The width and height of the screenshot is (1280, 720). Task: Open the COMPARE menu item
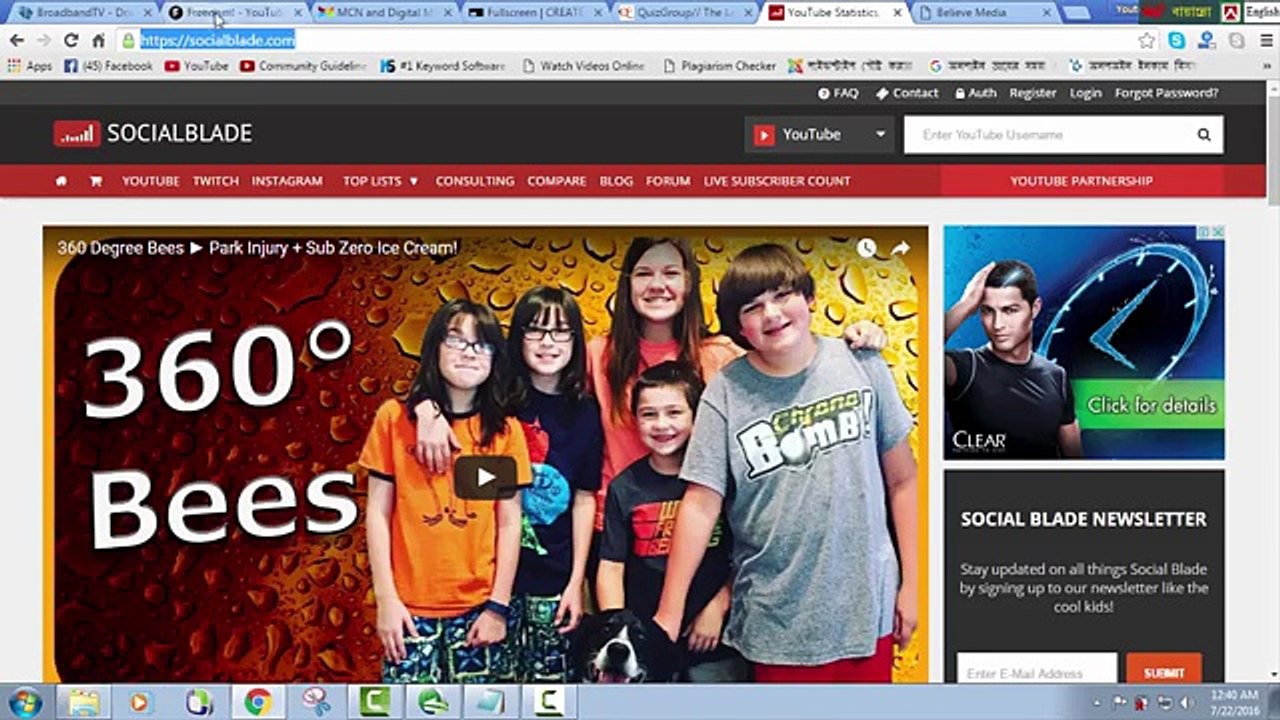point(557,181)
